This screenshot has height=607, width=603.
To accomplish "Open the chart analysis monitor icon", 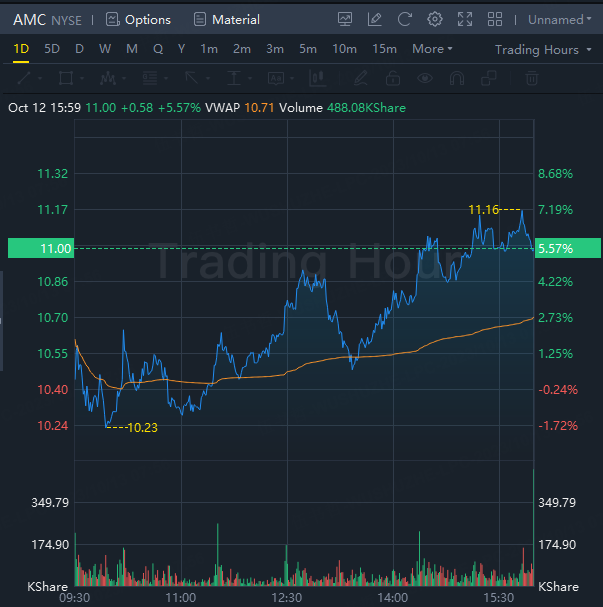I will pos(345,19).
